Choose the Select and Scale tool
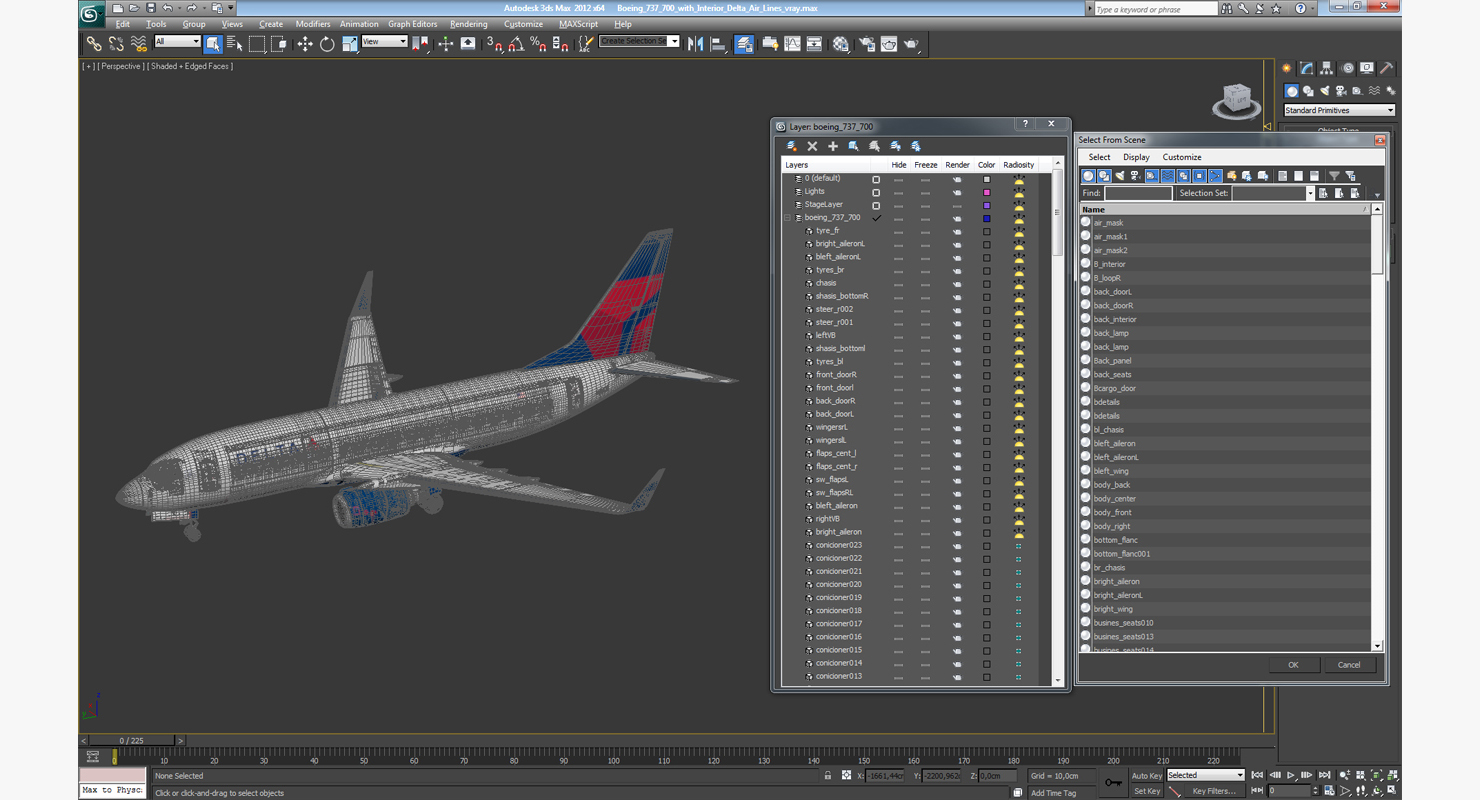Viewport: 1480px width, 800px height. pos(349,44)
